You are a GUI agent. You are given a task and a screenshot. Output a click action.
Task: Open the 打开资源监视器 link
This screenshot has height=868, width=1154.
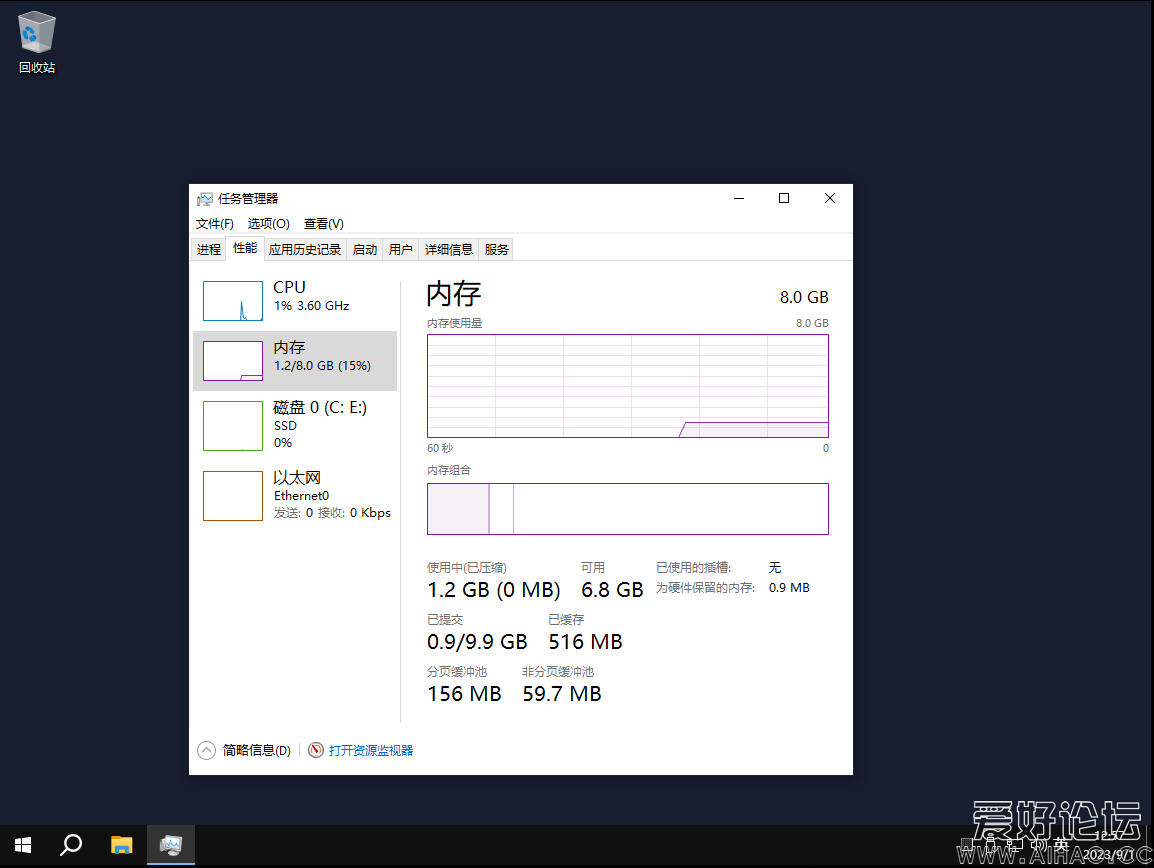click(370, 750)
